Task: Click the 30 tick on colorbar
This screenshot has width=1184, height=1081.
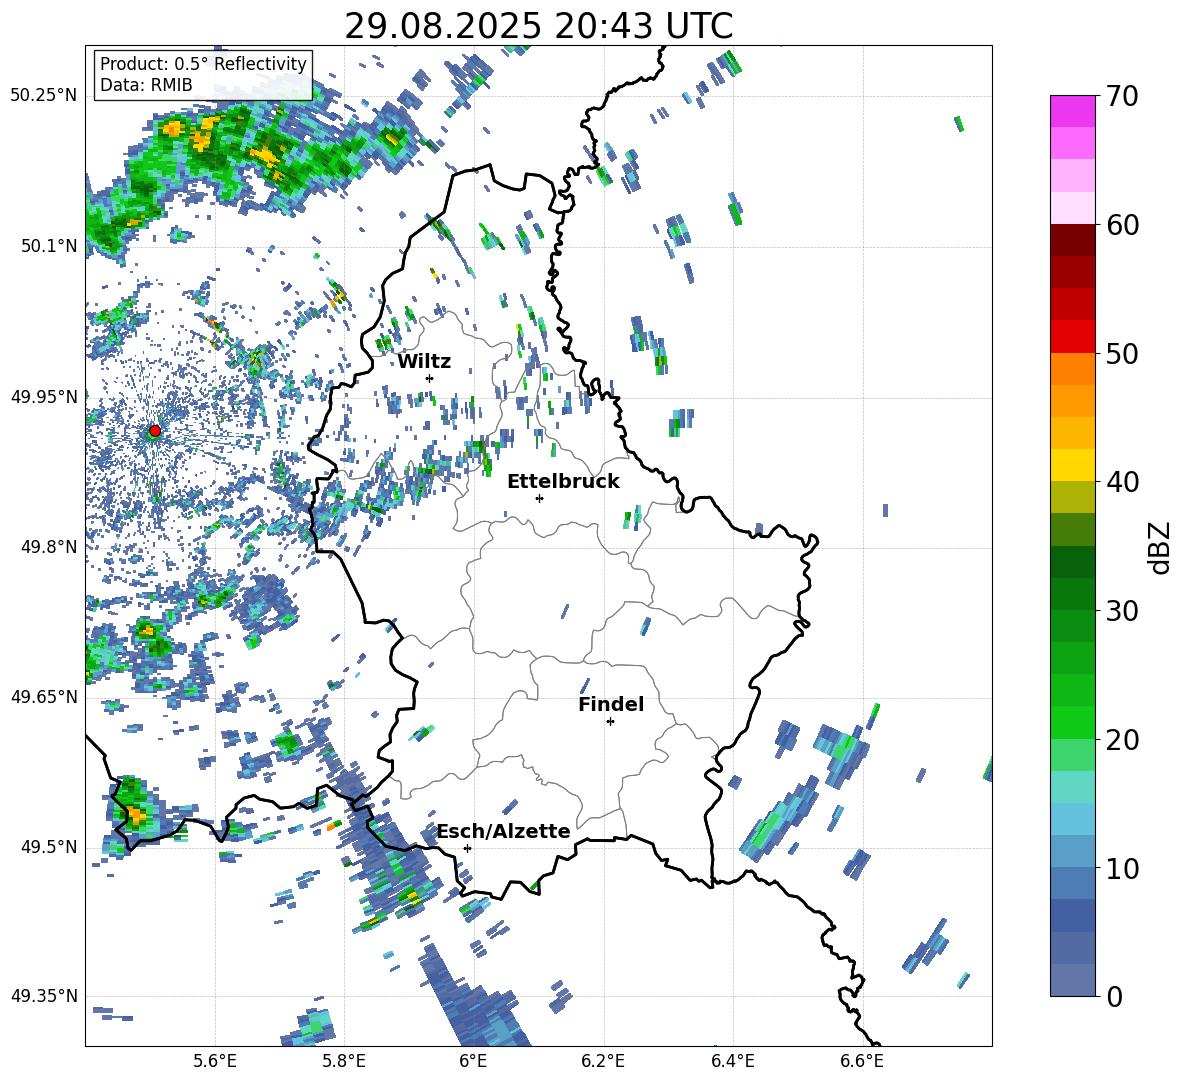Action: (1122, 611)
